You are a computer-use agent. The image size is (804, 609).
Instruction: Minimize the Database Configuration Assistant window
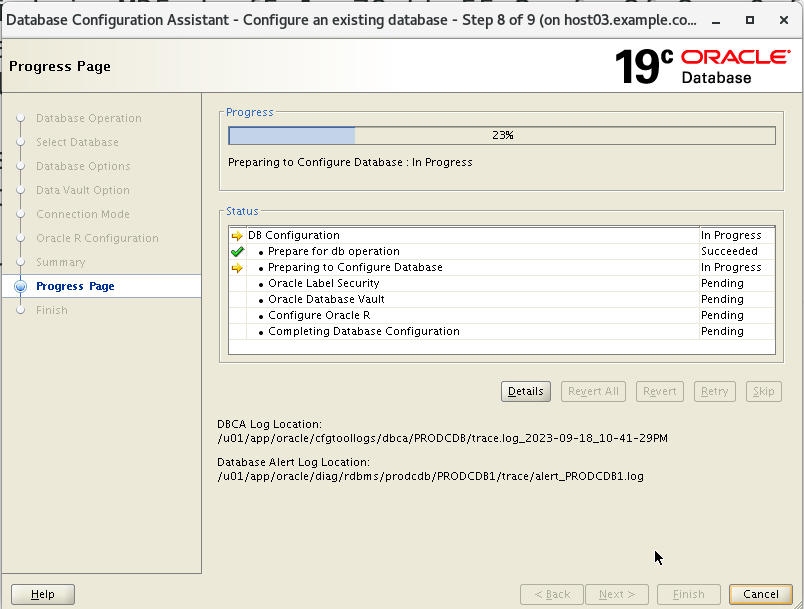[x=716, y=21]
